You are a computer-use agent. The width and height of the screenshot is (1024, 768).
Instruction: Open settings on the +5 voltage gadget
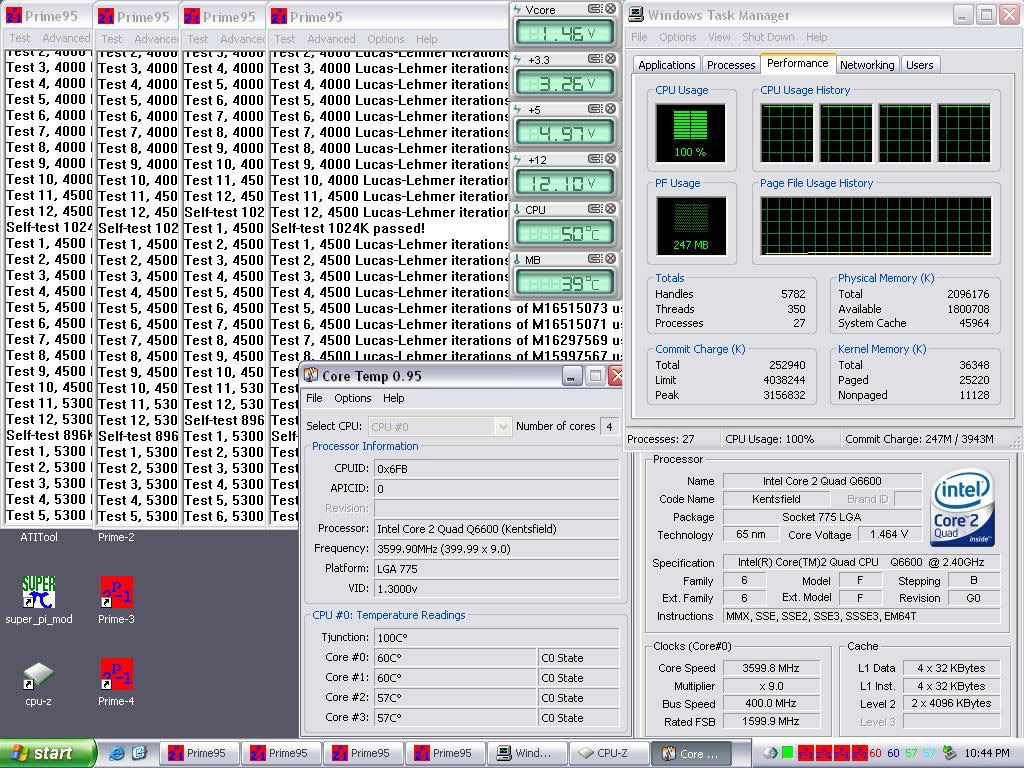pos(594,109)
